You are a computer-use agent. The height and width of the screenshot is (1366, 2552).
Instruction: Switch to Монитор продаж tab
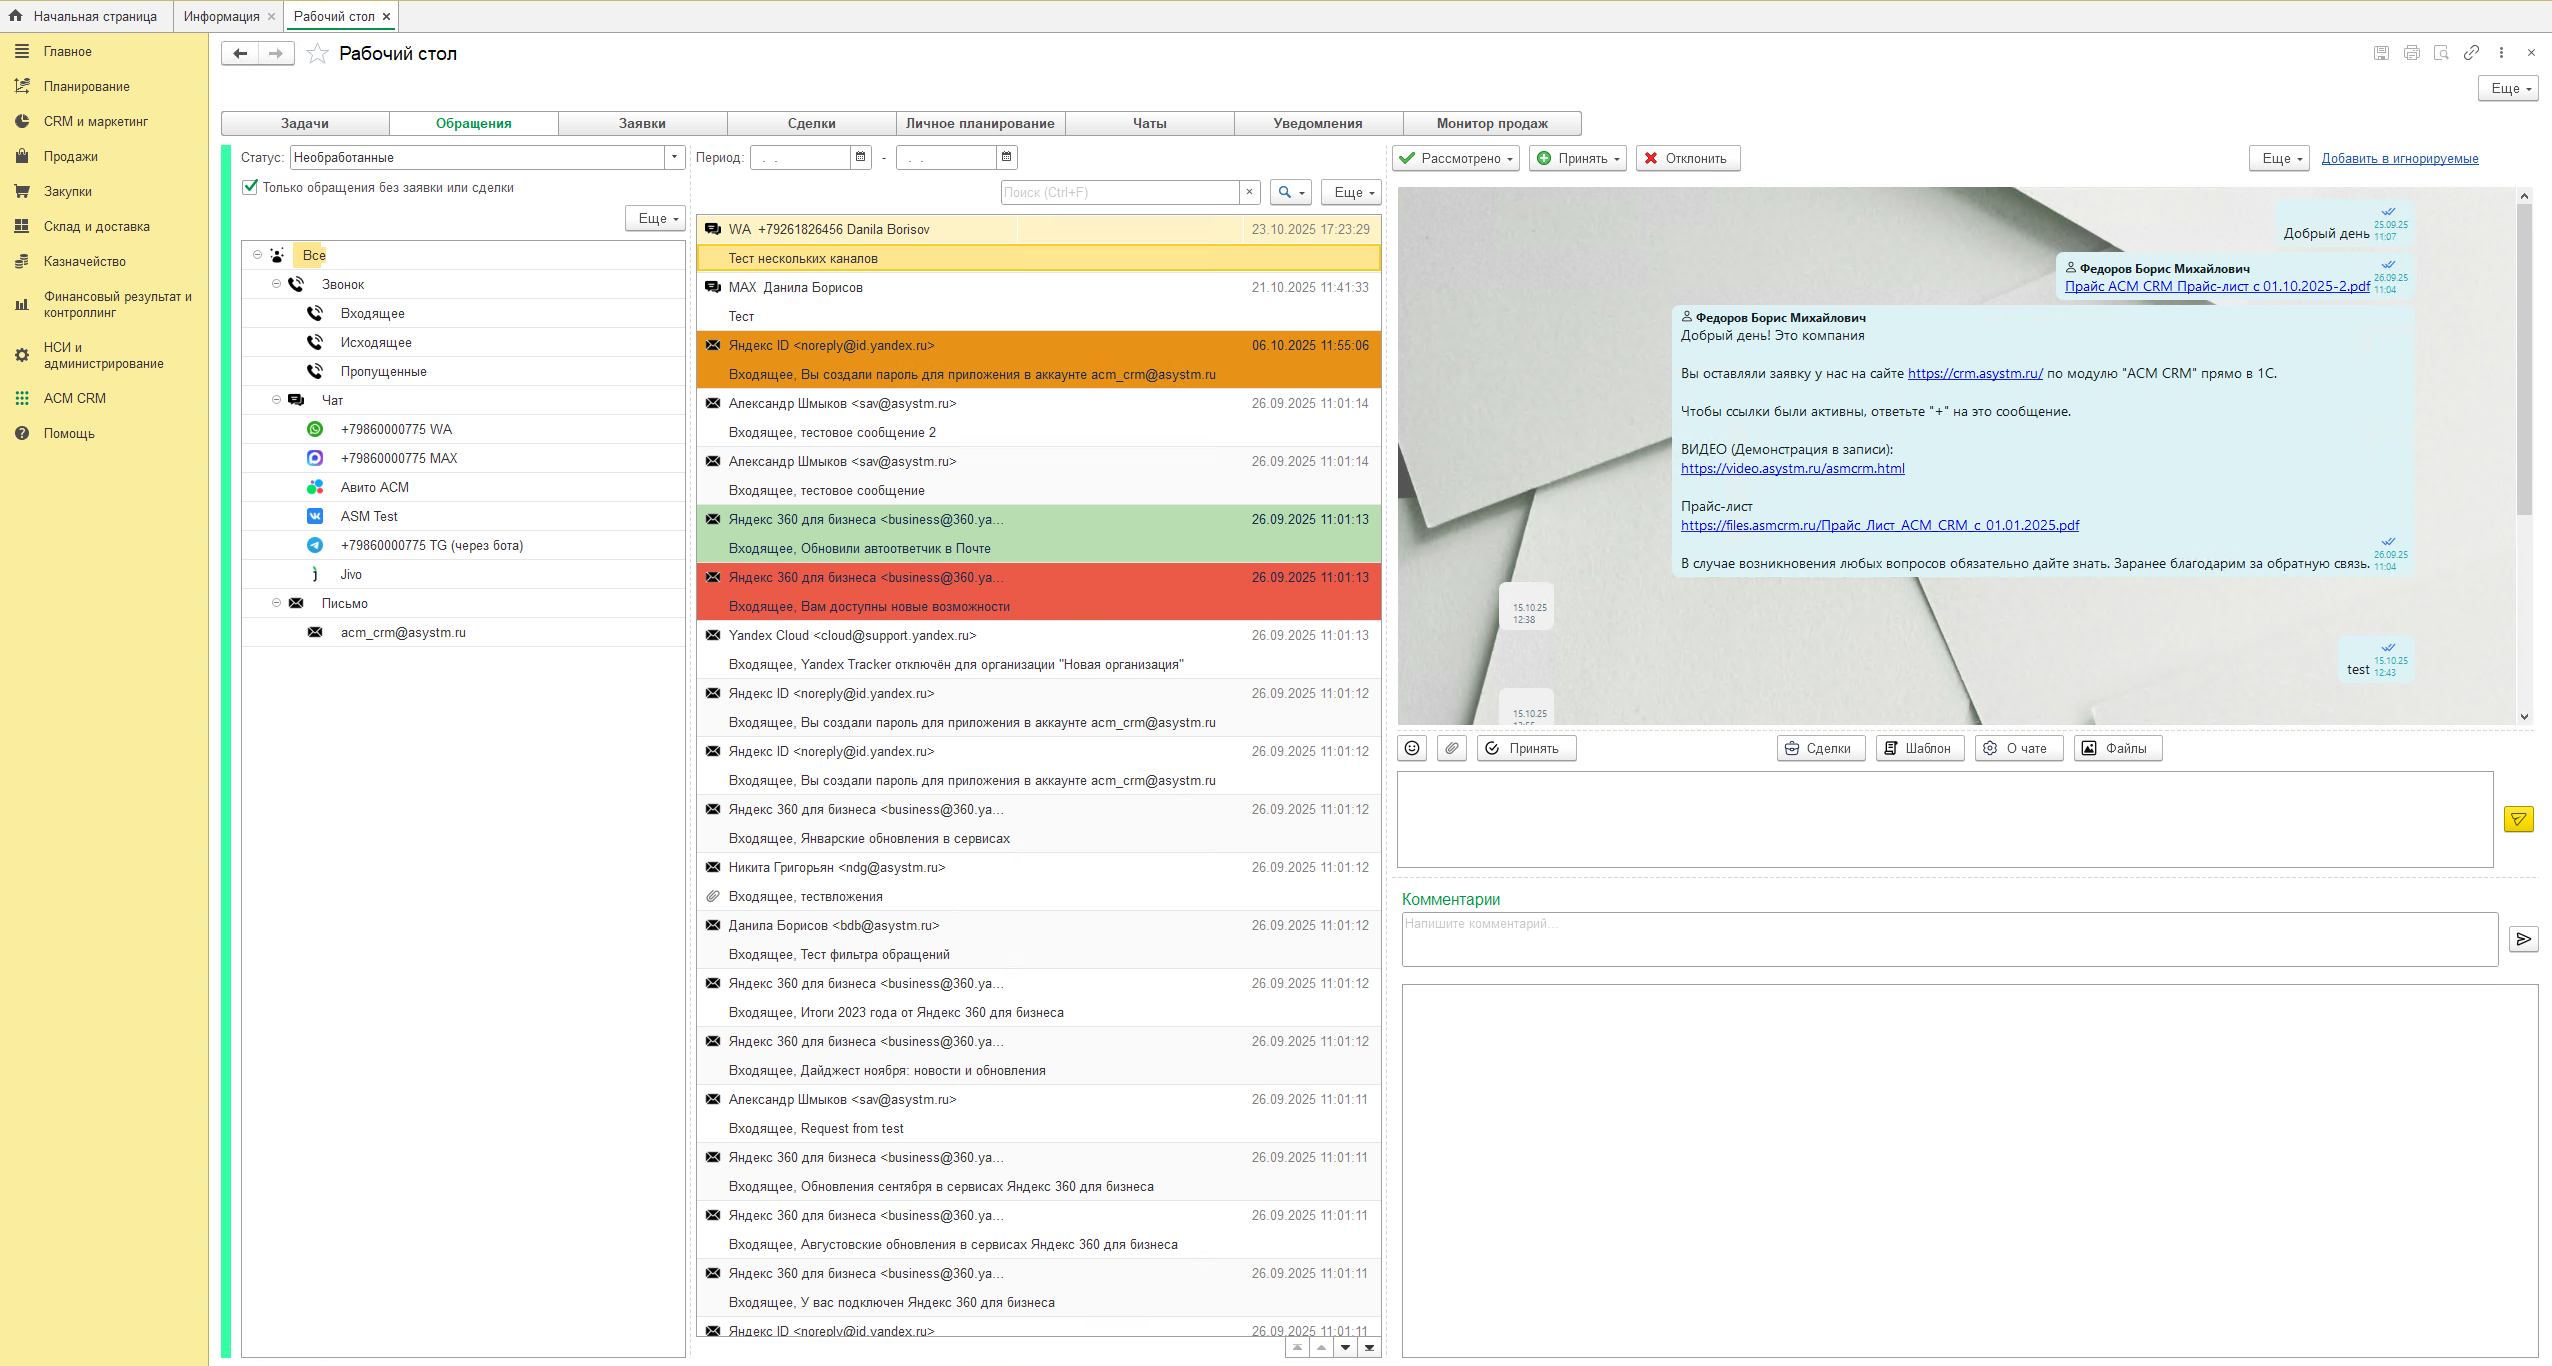click(1492, 123)
